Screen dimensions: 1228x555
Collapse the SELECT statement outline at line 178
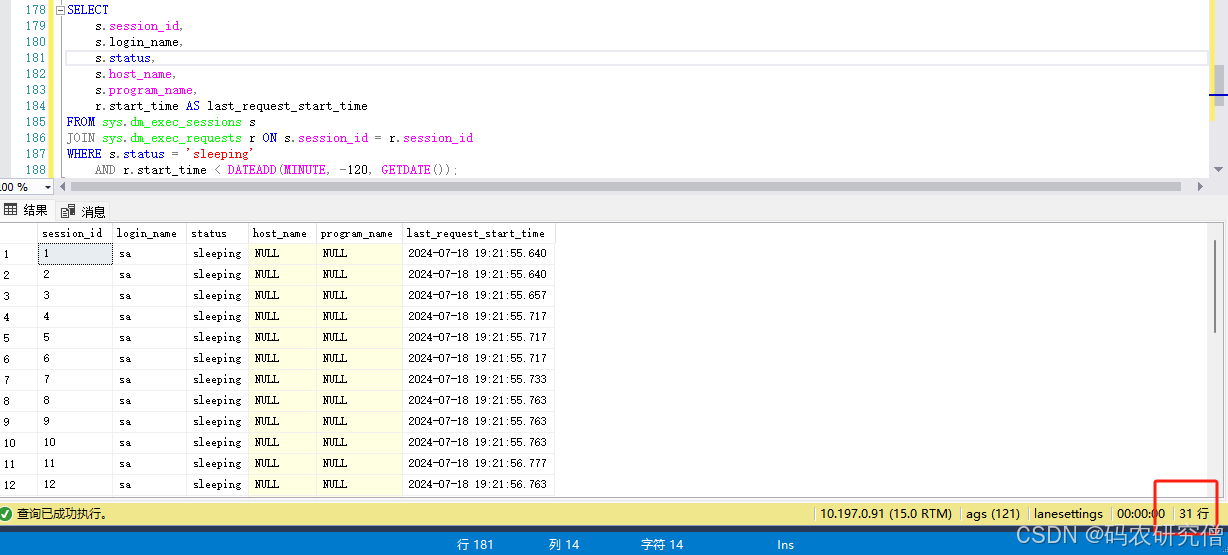coord(61,10)
